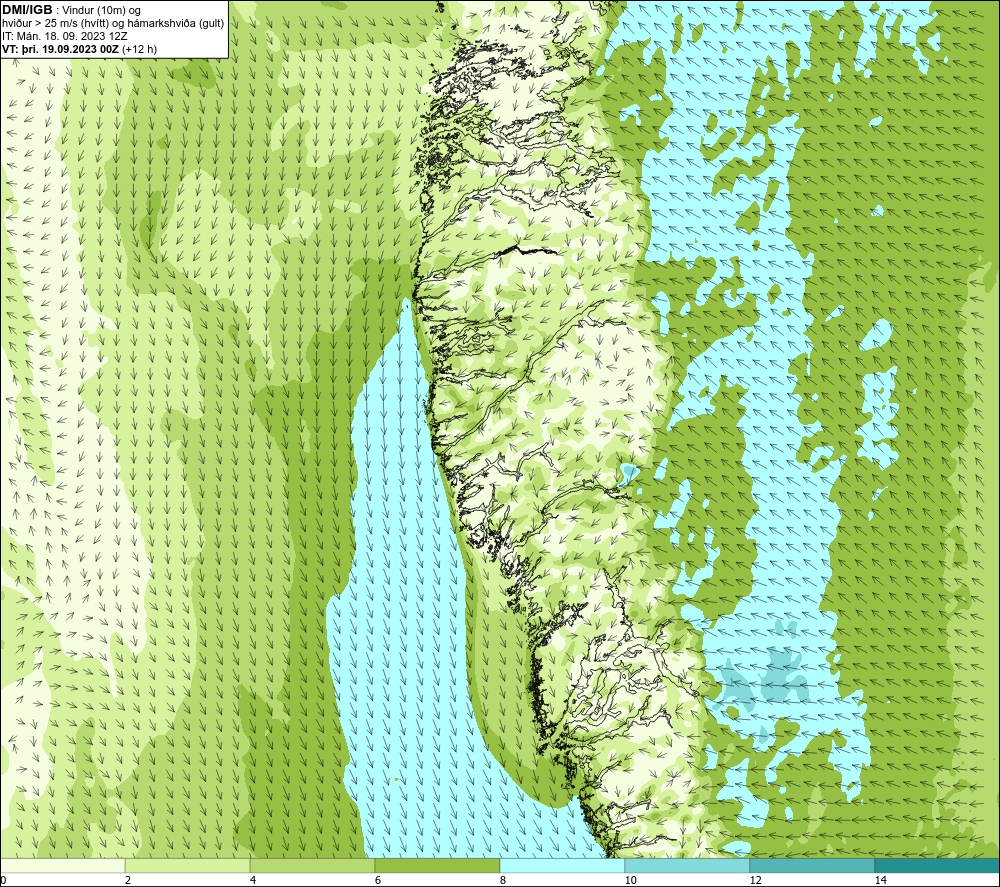Image resolution: width=1000 pixels, height=887 pixels.
Task: Select the 'Vindur (10m) og' label
Action: 101,10
